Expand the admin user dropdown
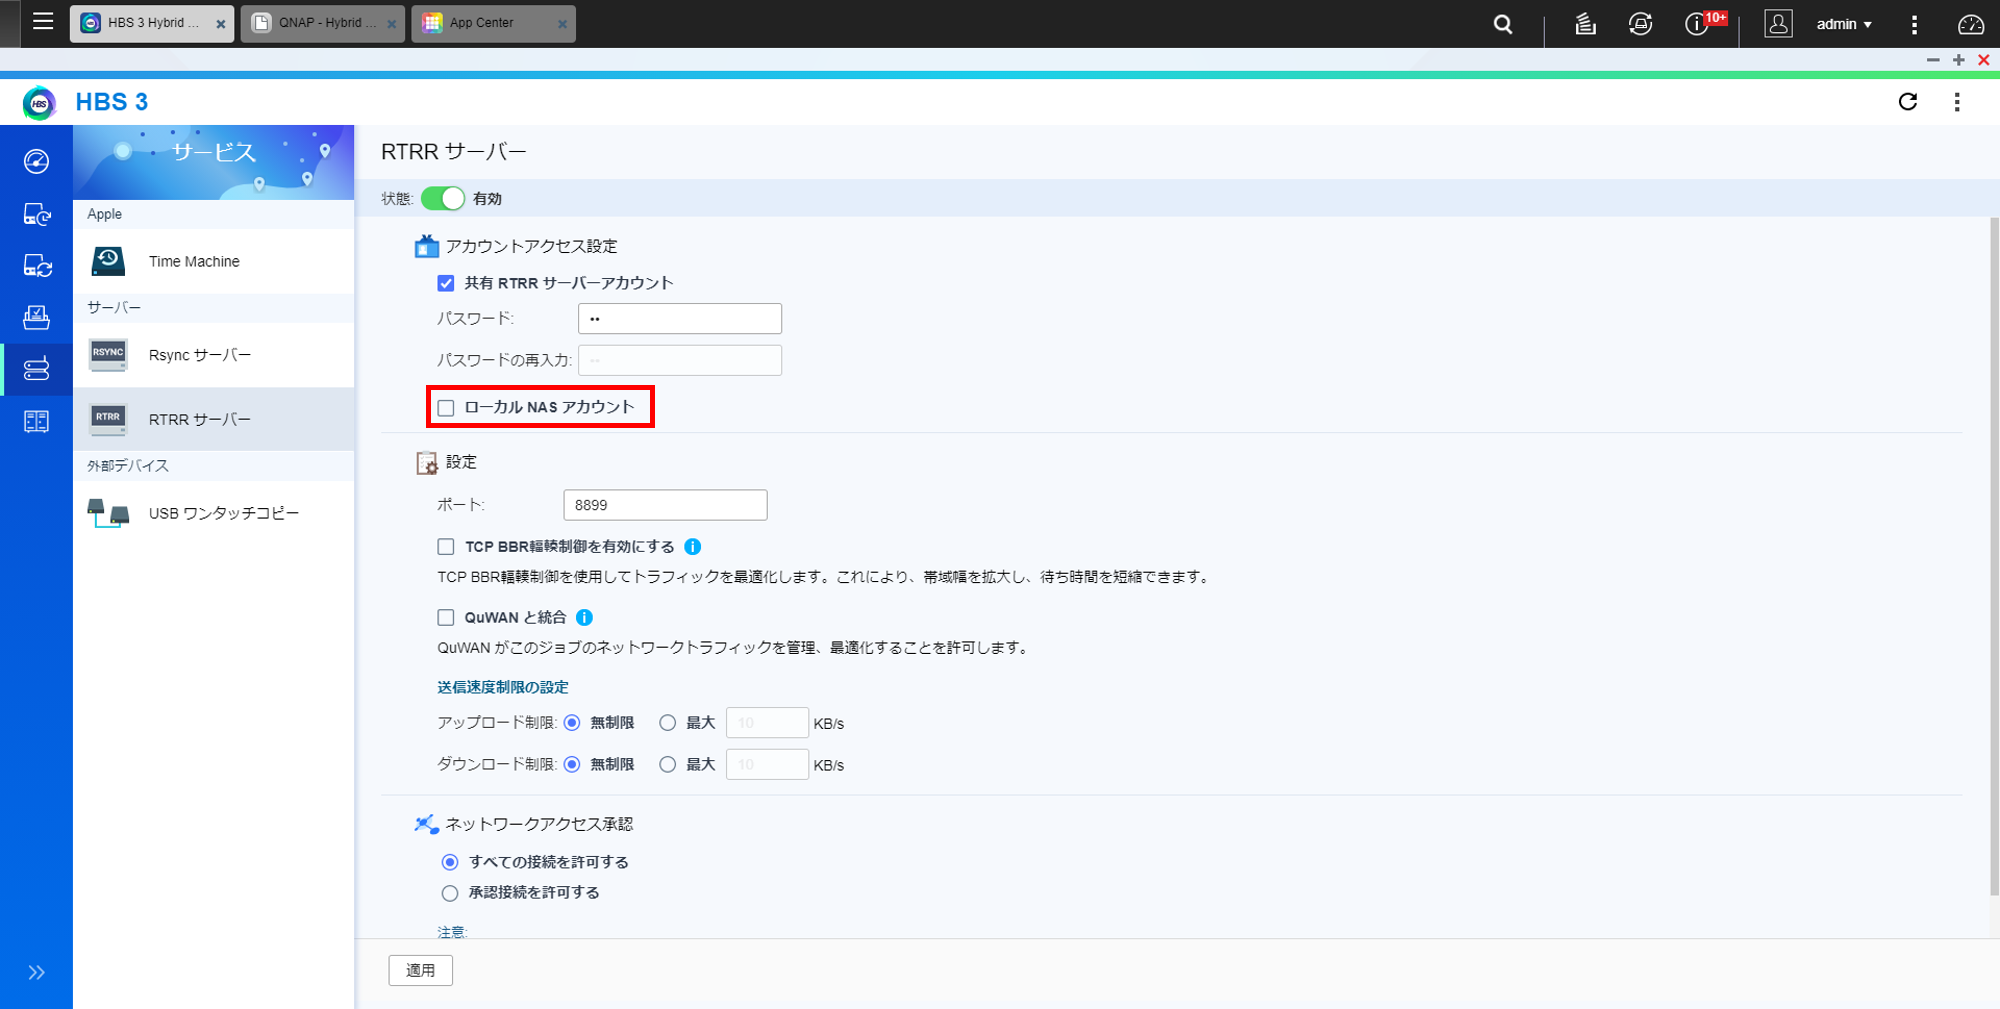2000x1009 pixels. tap(1844, 24)
